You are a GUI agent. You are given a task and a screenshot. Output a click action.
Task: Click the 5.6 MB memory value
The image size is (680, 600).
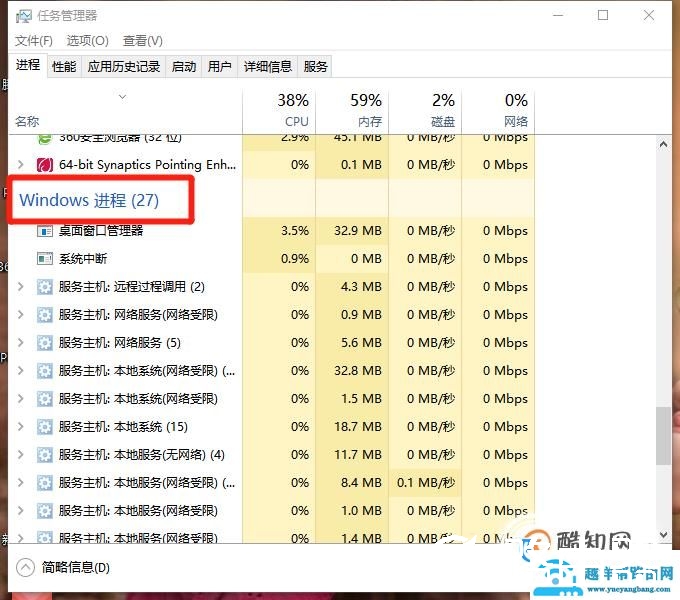(361, 343)
